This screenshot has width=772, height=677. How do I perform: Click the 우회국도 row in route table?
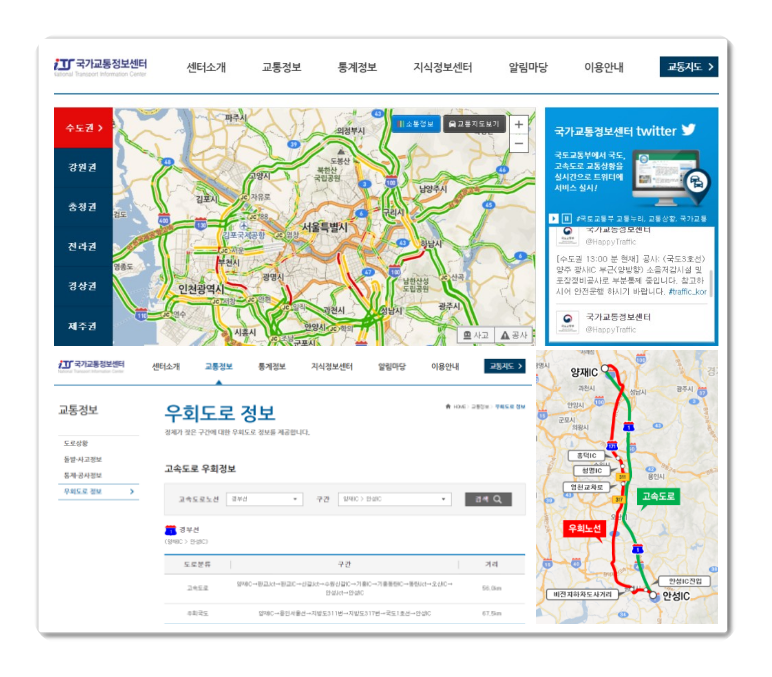click(x=345, y=613)
